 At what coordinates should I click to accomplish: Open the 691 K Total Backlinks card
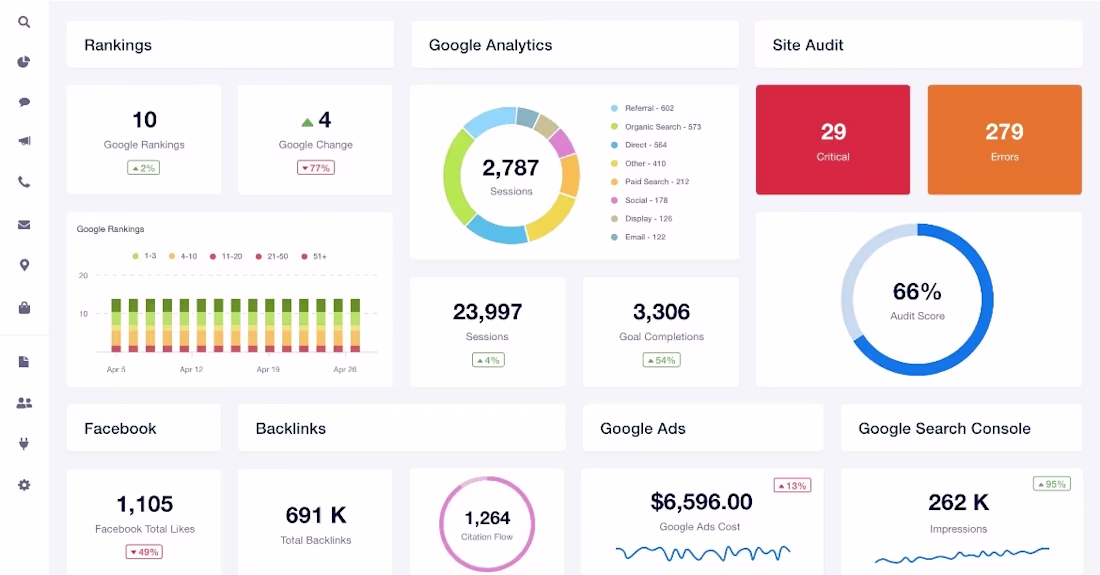click(316, 522)
